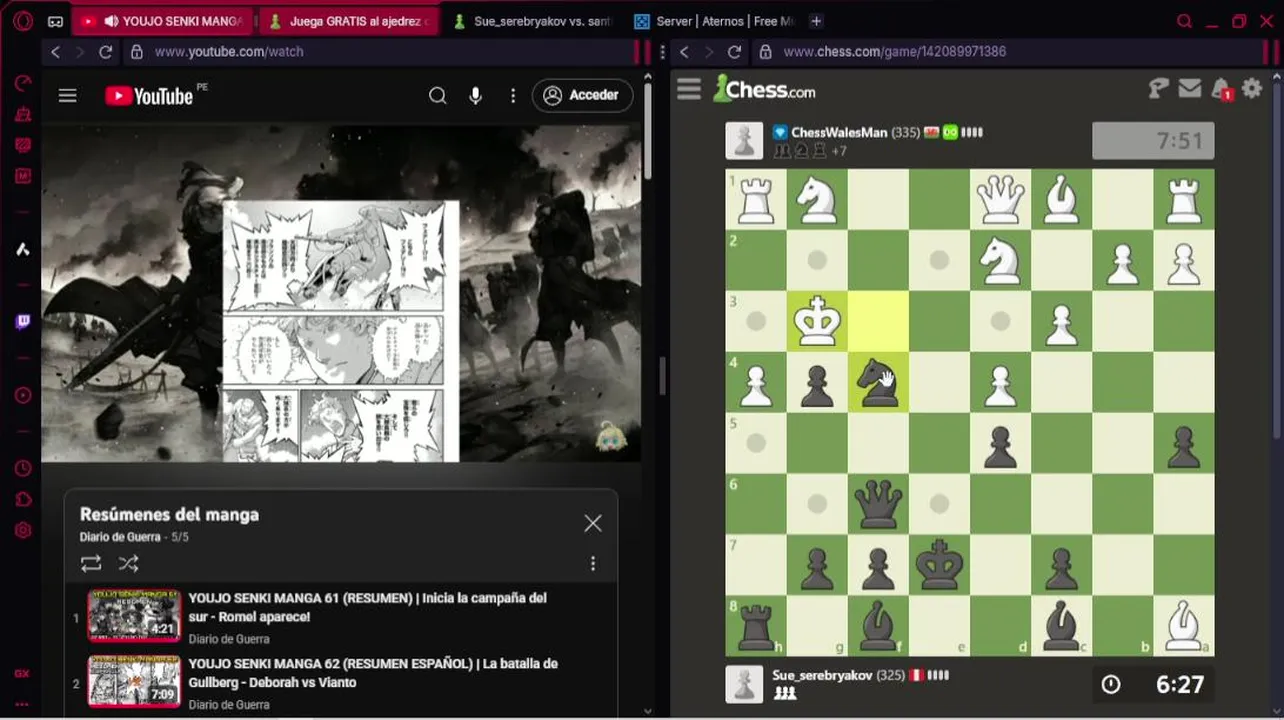Screen dimensions: 1284x720
Task: Click the black queen on row 6
Action: click(878, 504)
